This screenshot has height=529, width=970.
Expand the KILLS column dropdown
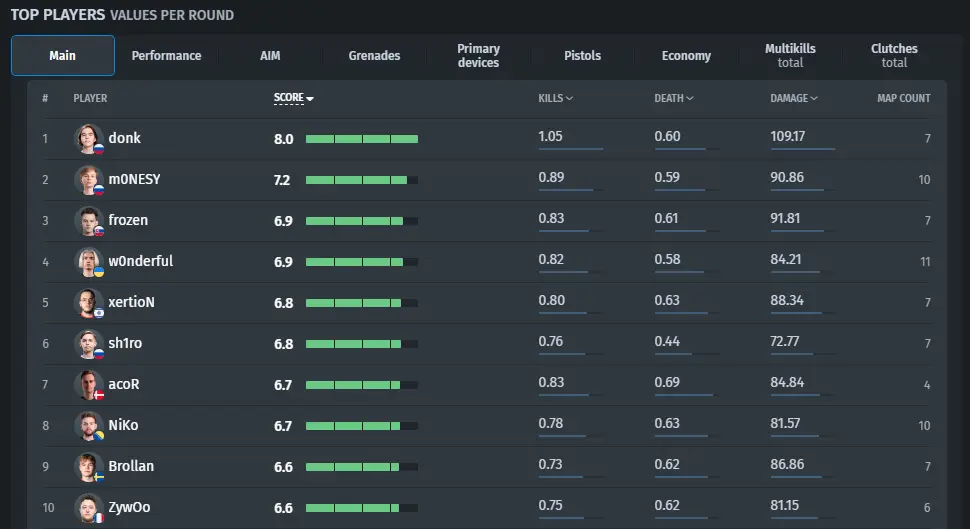tap(556, 98)
